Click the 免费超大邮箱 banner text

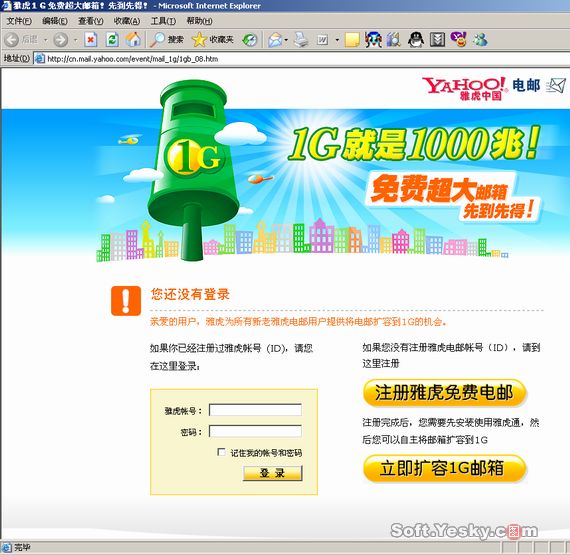439,189
